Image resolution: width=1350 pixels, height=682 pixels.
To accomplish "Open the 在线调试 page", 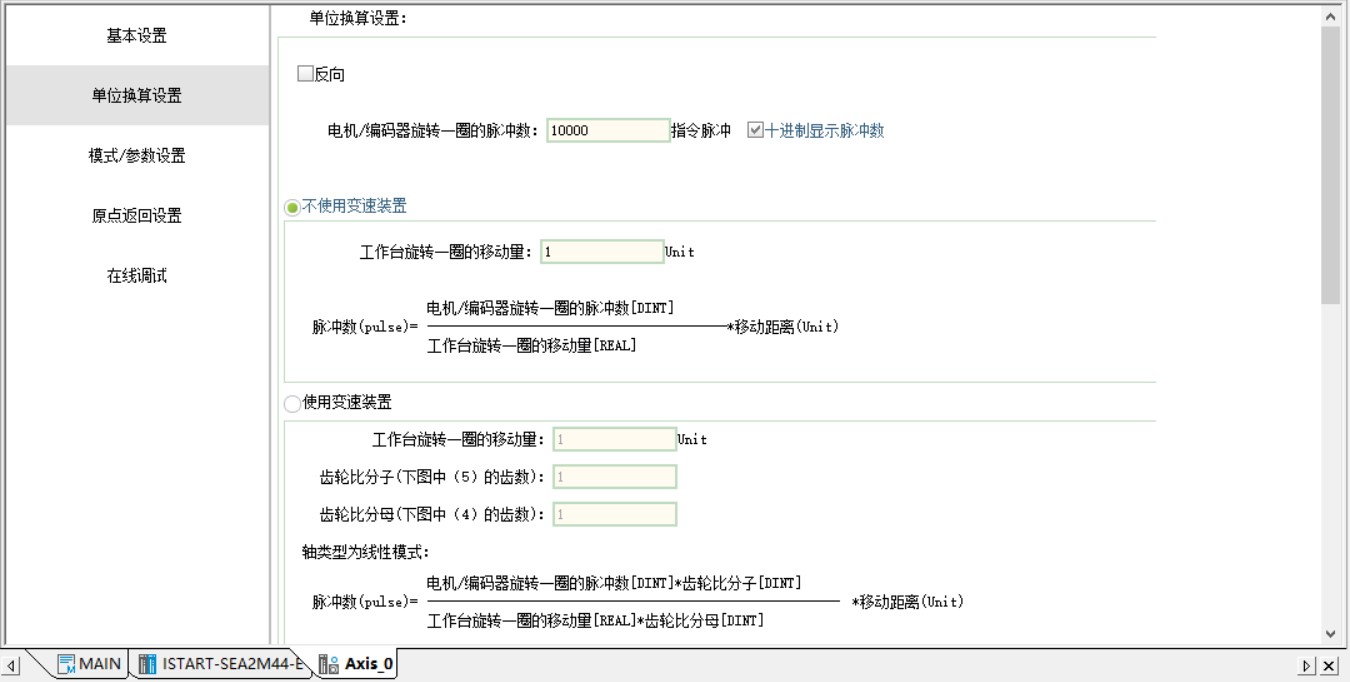I will point(137,276).
